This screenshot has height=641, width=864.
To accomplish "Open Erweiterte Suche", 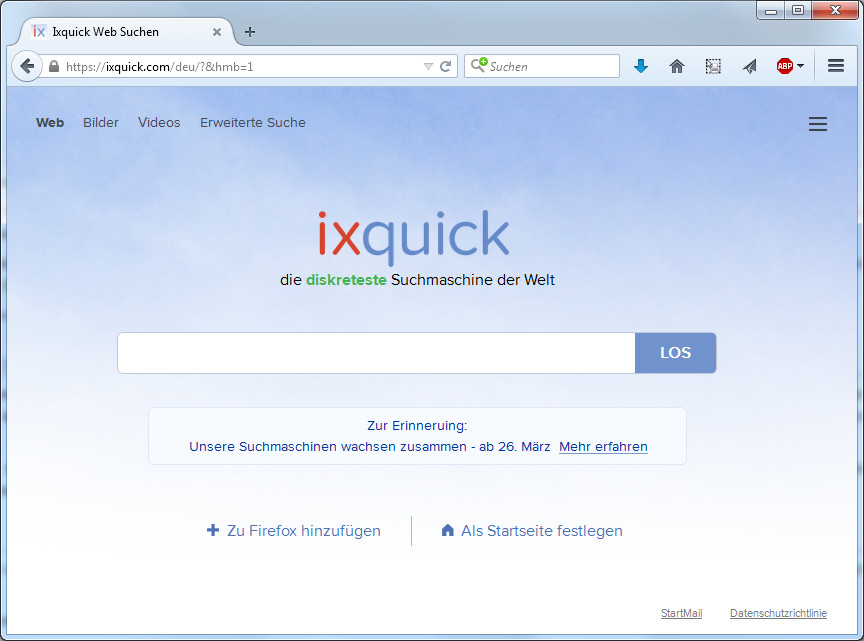I will click(253, 123).
